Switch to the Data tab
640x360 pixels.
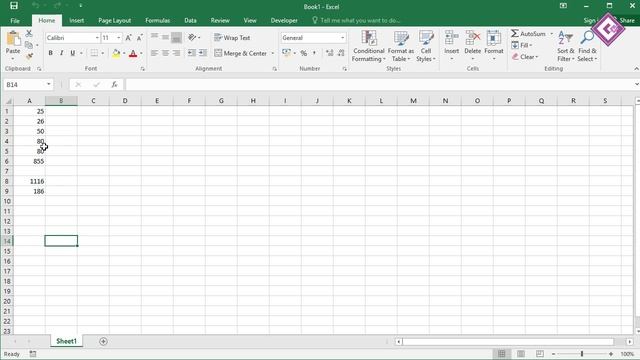pos(190,20)
